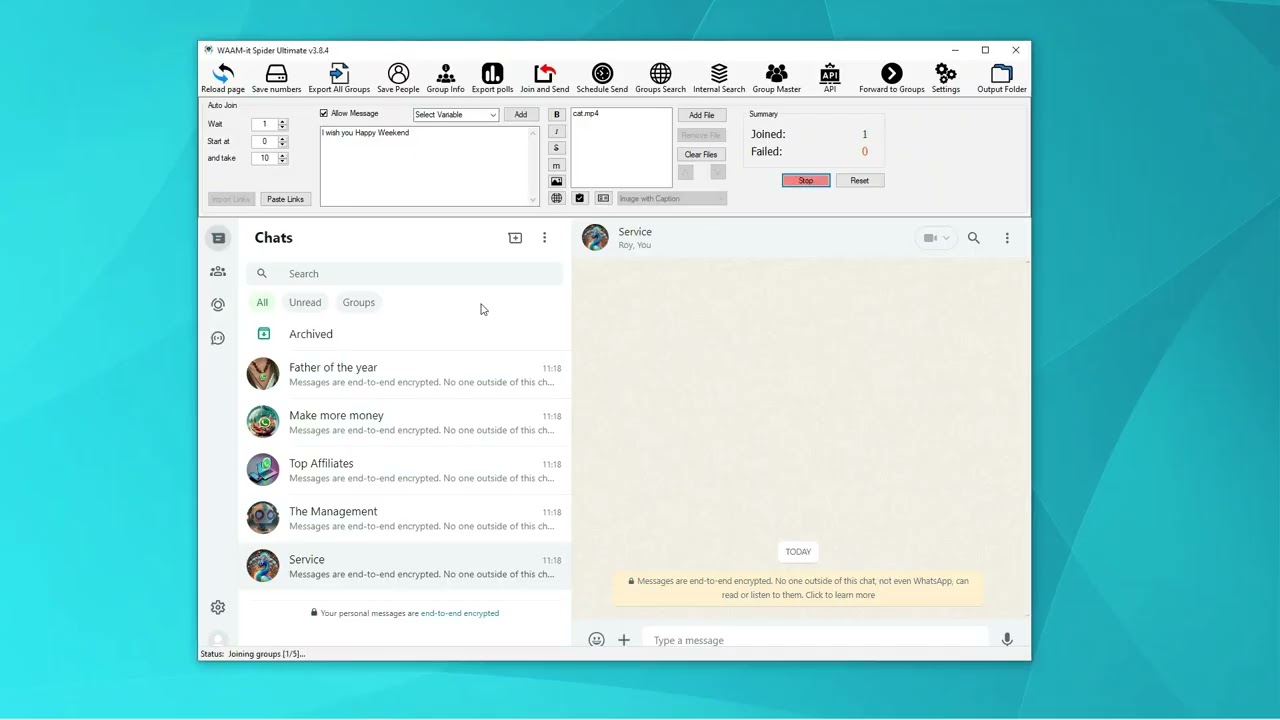
Task: Open the Schedule Send tool
Action: coord(602,78)
